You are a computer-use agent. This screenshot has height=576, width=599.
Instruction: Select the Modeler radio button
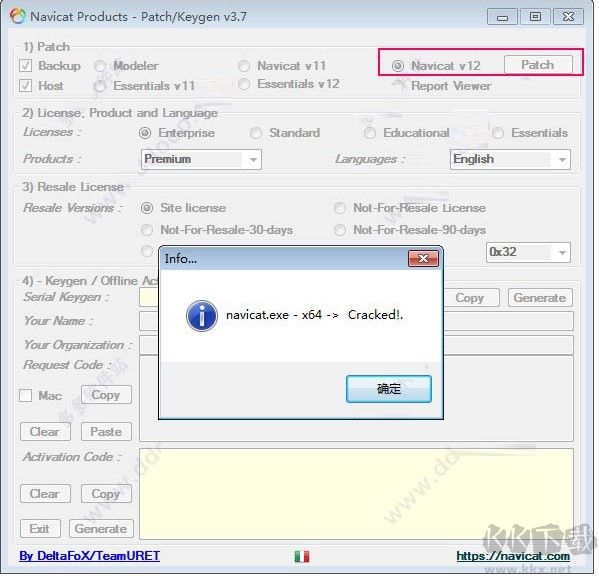[100, 66]
